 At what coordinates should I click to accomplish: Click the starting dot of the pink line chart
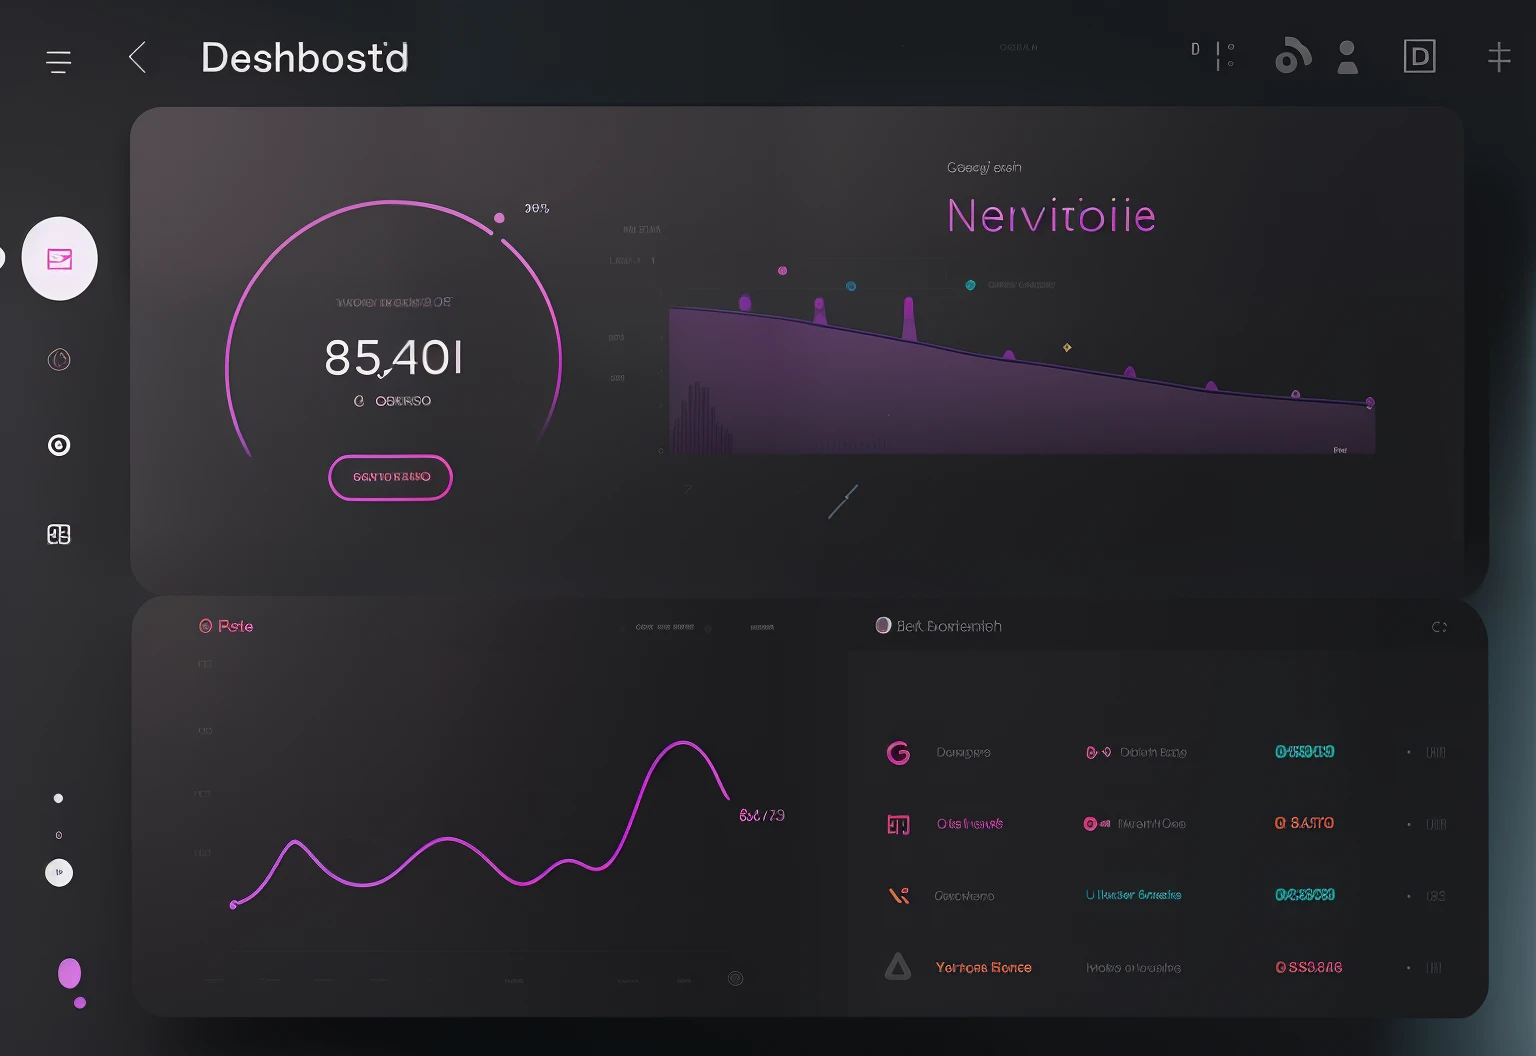pyautogui.click(x=233, y=905)
